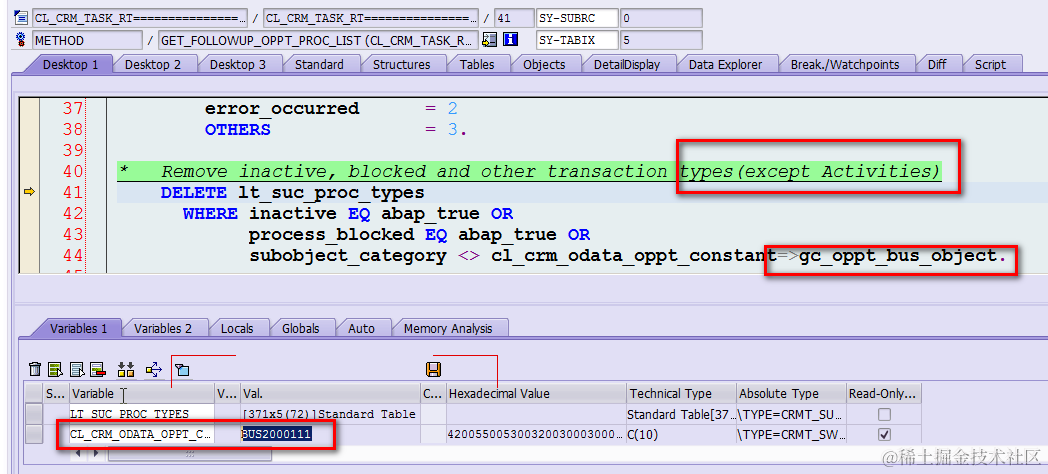
Task: Click the LT_SUC_PROC_TYPES variable name cell
Action: 142,414
